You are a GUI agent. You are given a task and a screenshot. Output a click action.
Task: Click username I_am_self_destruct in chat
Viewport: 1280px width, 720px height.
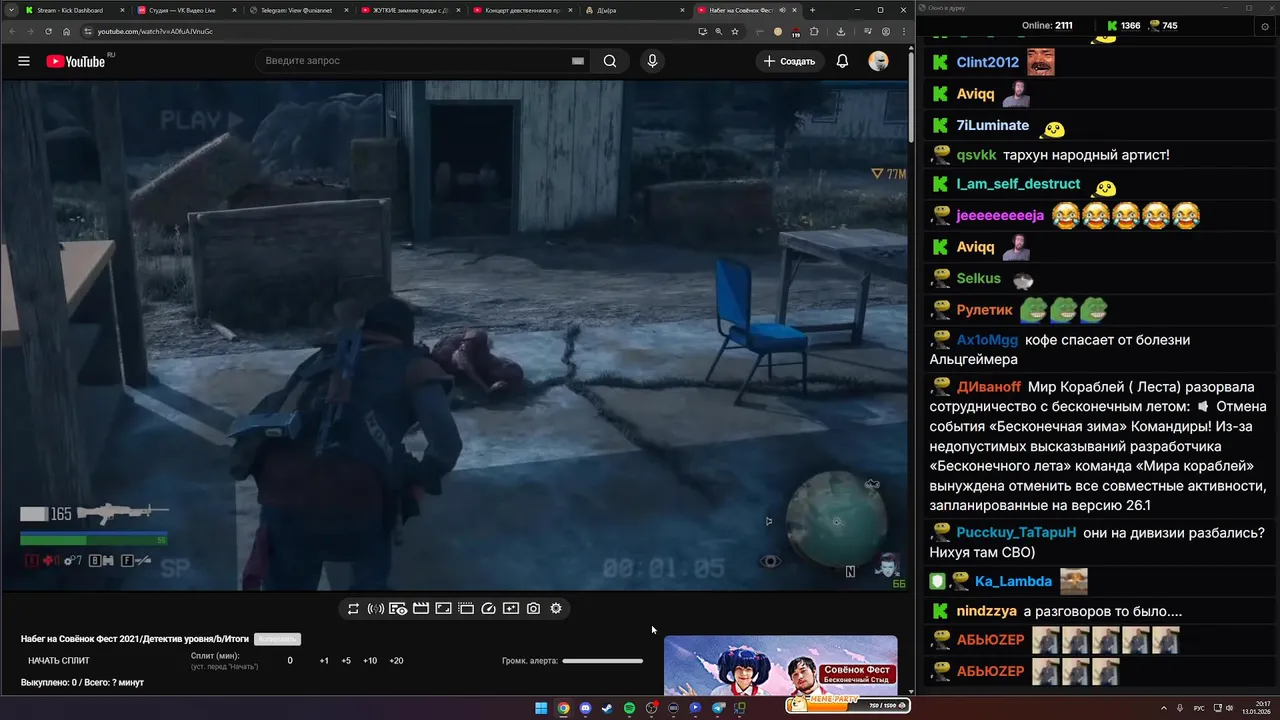click(x=1018, y=184)
